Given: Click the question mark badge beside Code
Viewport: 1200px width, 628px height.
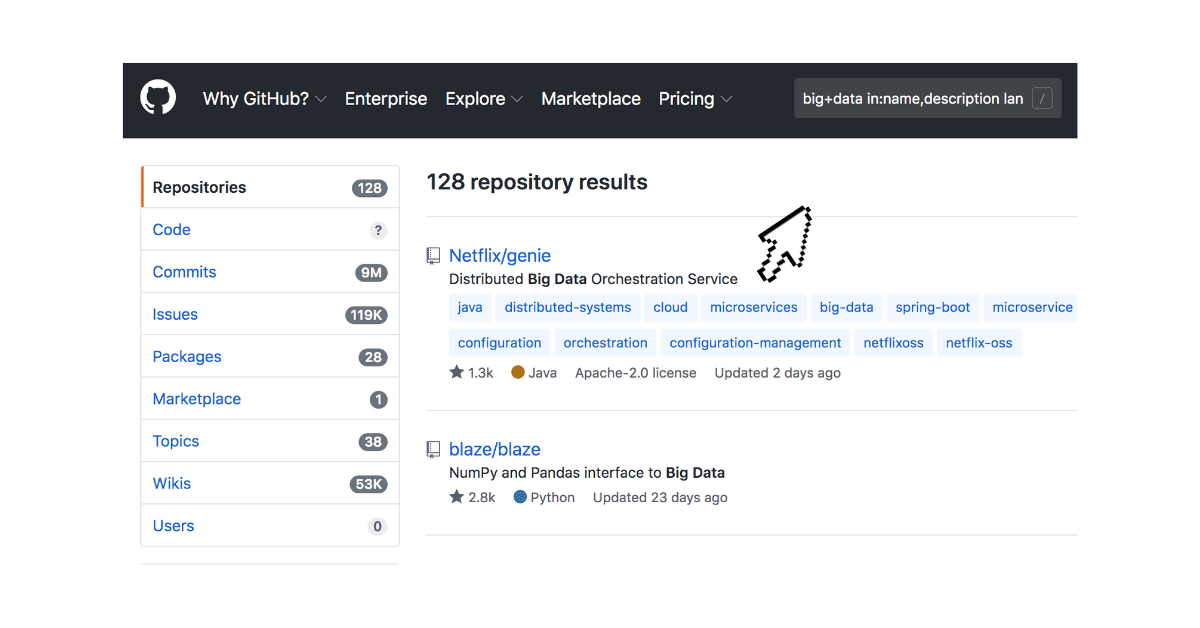Looking at the screenshot, I should (x=378, y=230).
